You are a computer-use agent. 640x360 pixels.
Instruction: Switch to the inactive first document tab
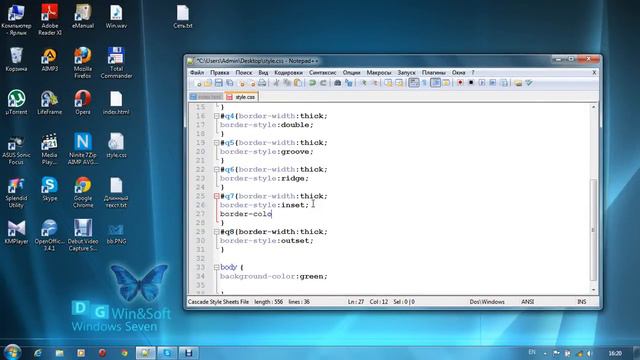coord(206,97)
